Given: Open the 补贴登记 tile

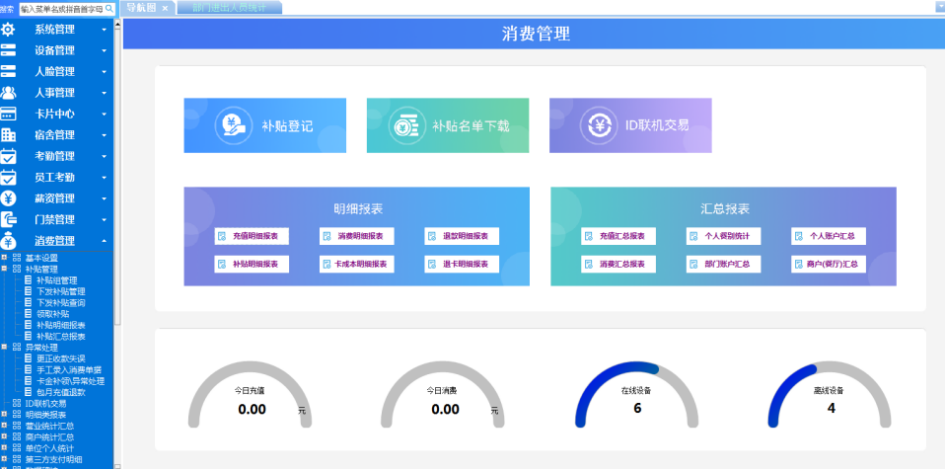Looking at the screenshot, I should click(265, 126).
